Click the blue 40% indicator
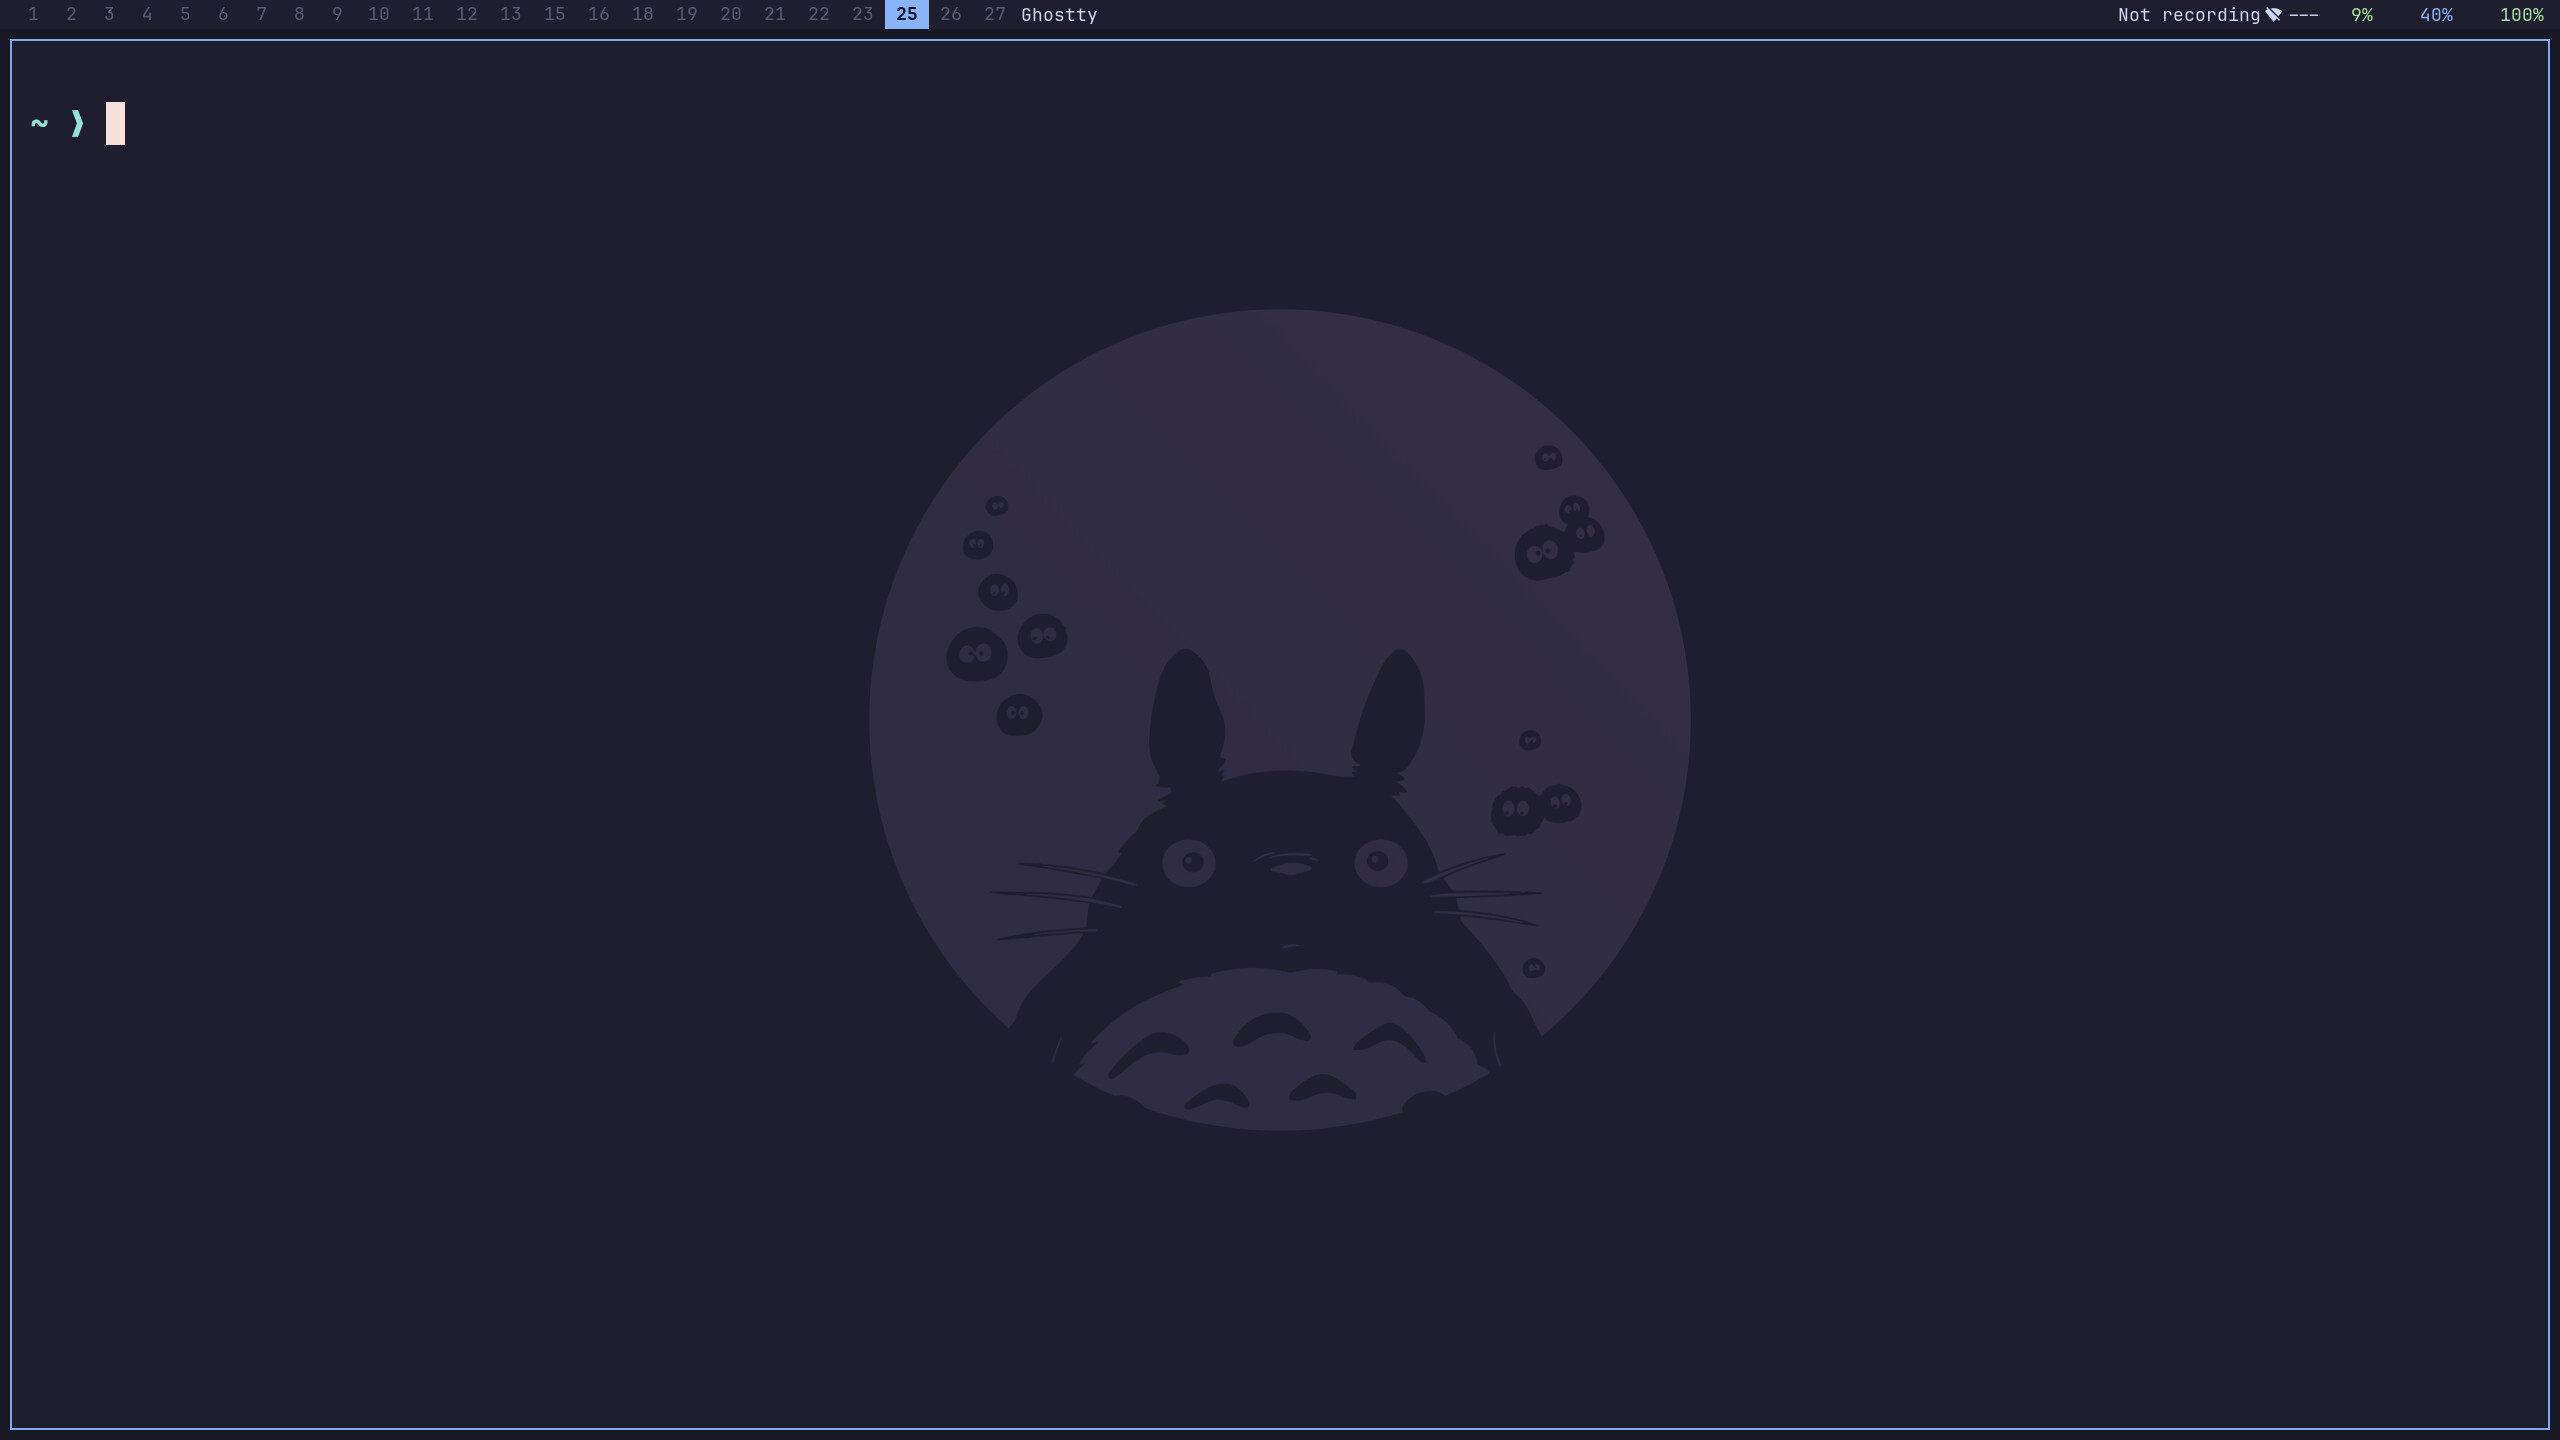 (x=2436, y=15)
